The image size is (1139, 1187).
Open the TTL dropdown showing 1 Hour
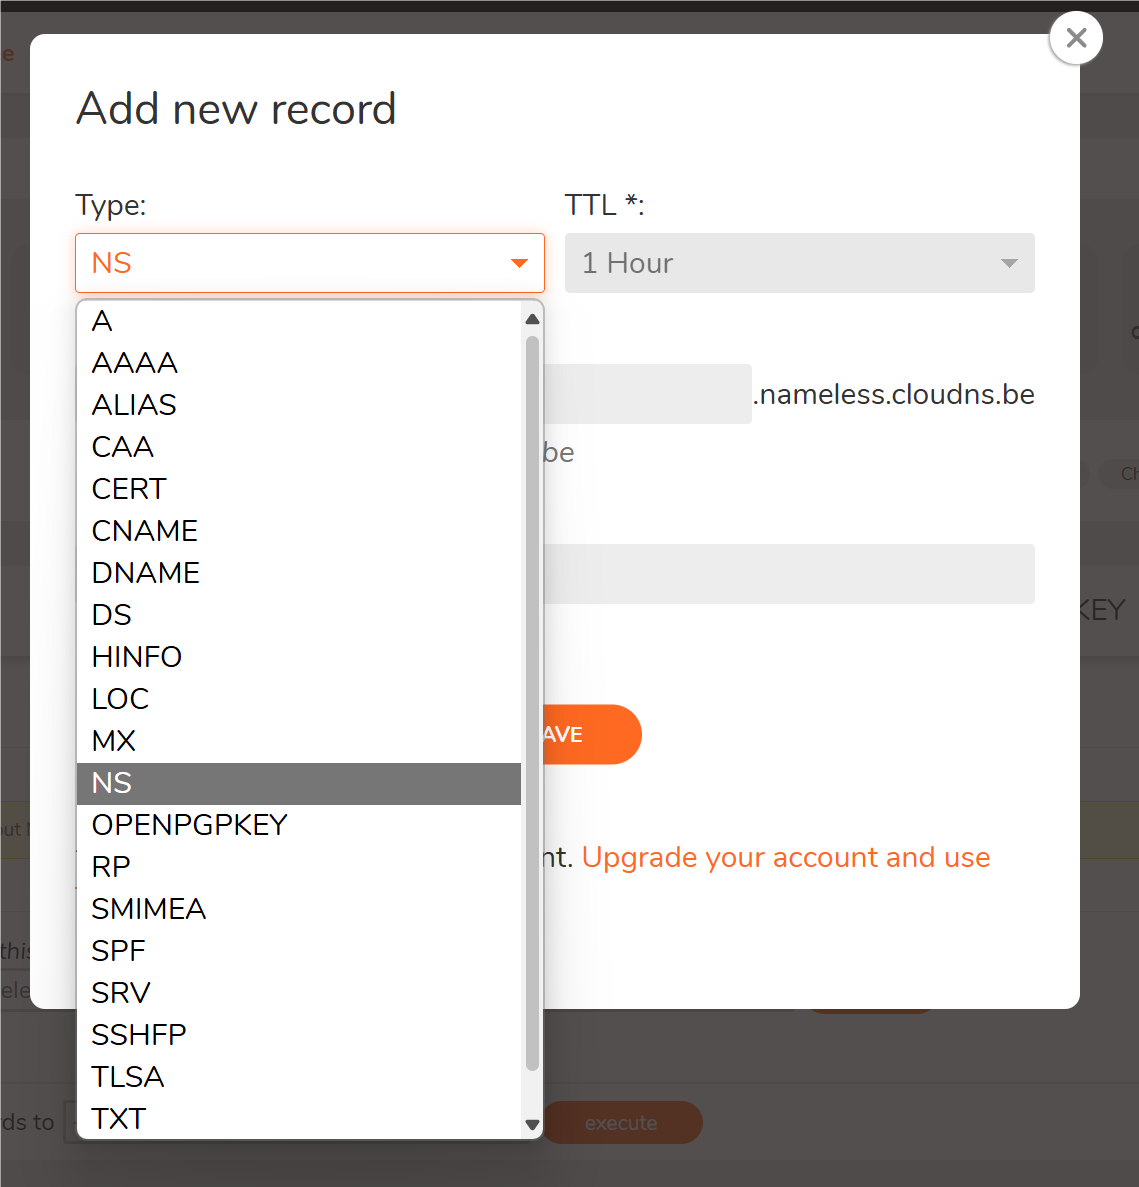tap(799, 263)
